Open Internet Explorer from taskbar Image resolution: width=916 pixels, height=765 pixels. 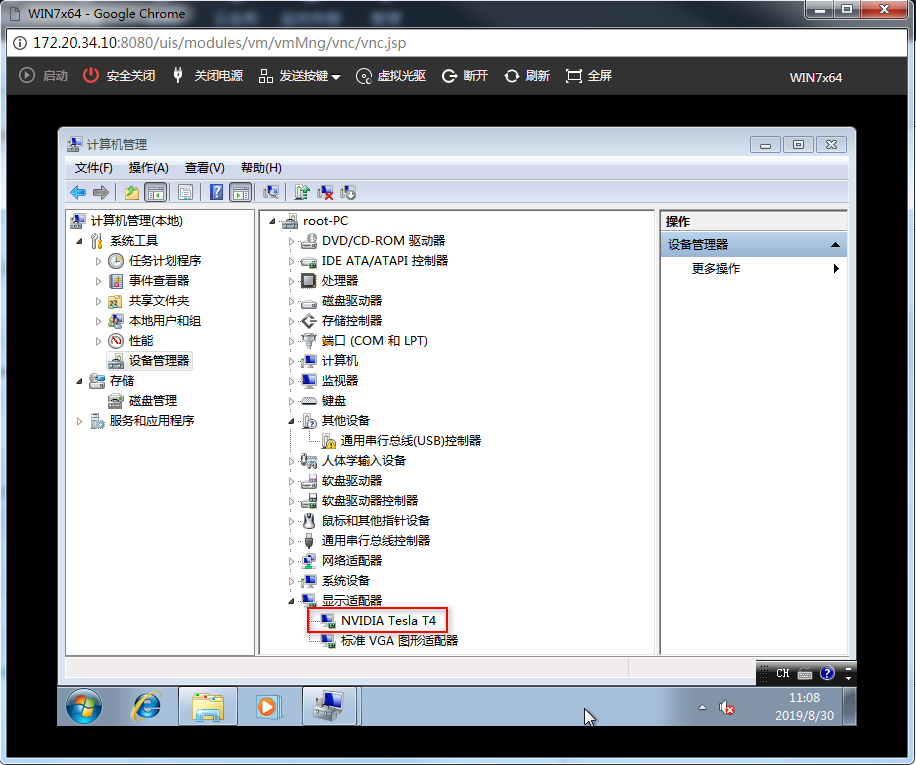pos(146,706)
